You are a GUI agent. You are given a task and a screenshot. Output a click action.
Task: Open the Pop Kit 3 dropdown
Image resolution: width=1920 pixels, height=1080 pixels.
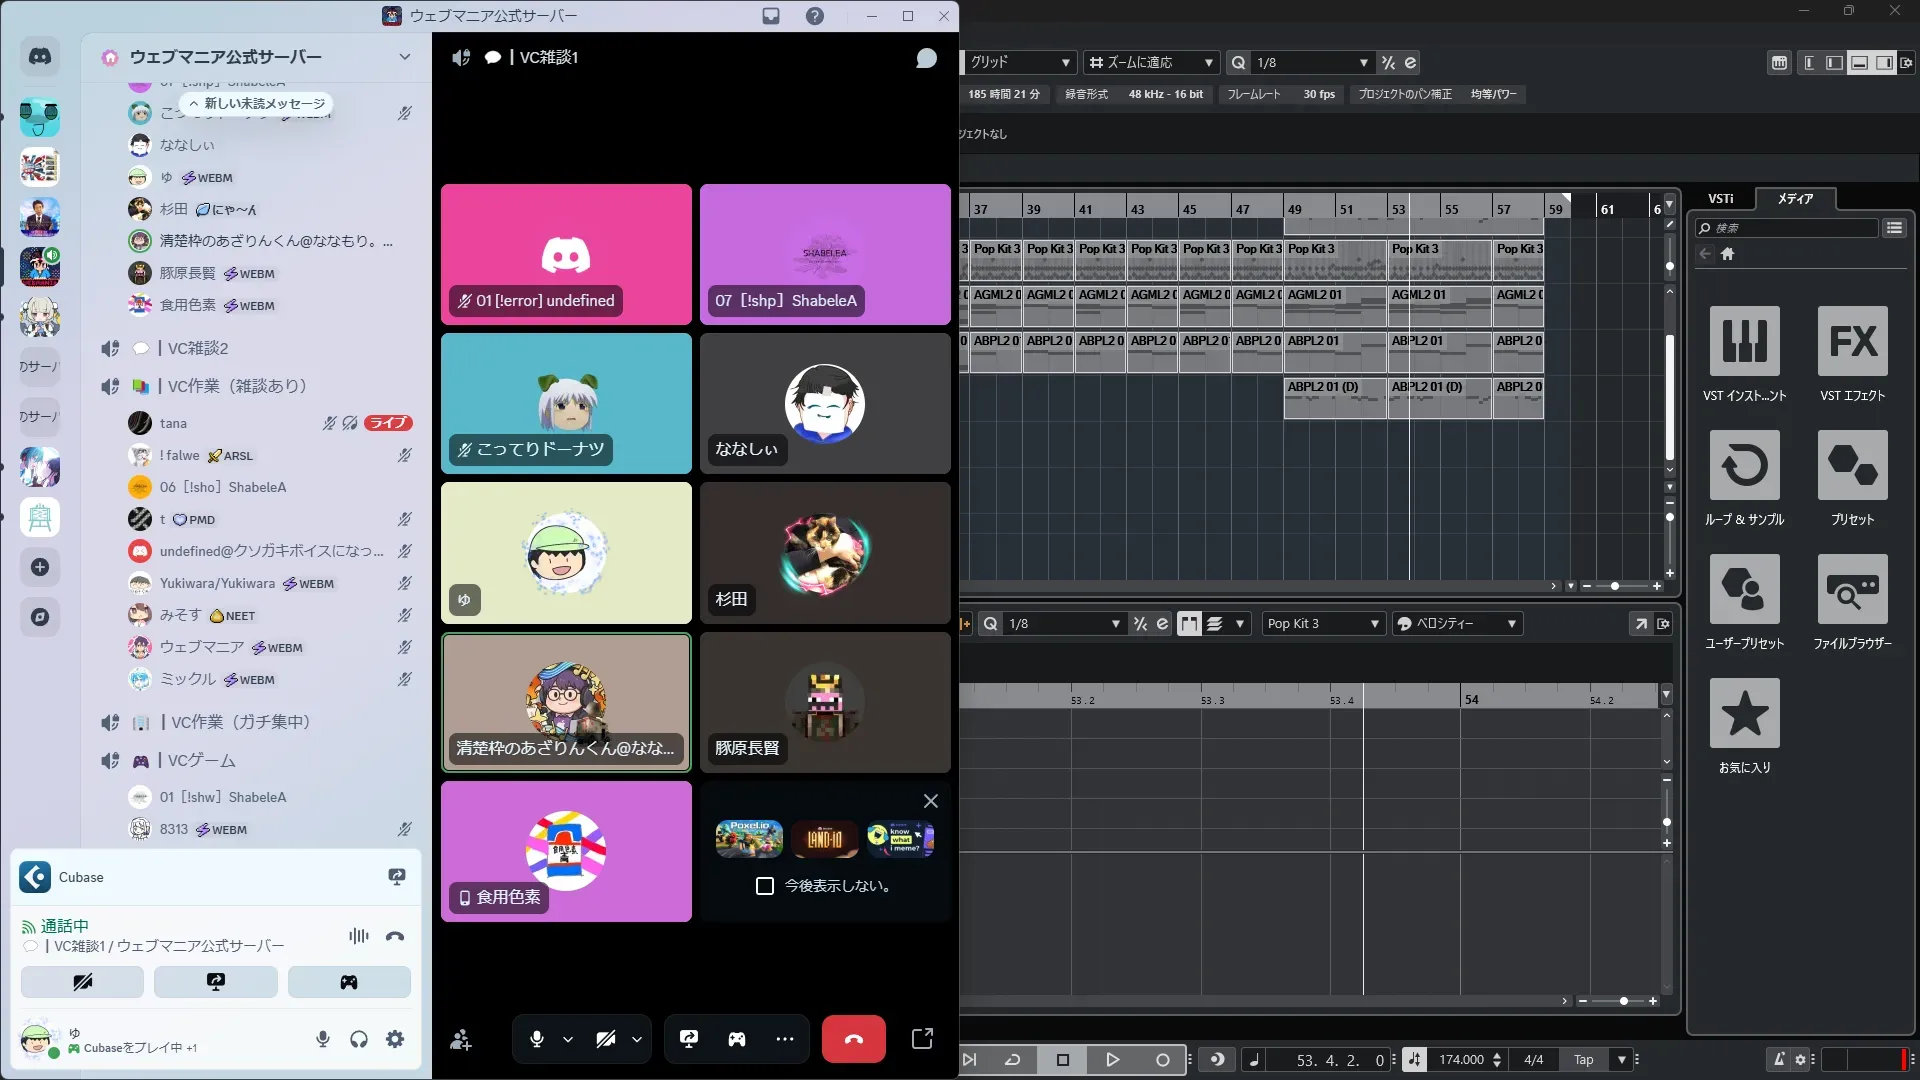[x=1322, y=624]
